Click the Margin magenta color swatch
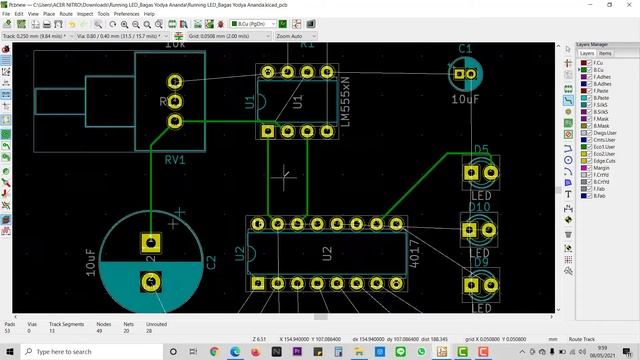This screenshot has height=360, width=640. [584, 168]
